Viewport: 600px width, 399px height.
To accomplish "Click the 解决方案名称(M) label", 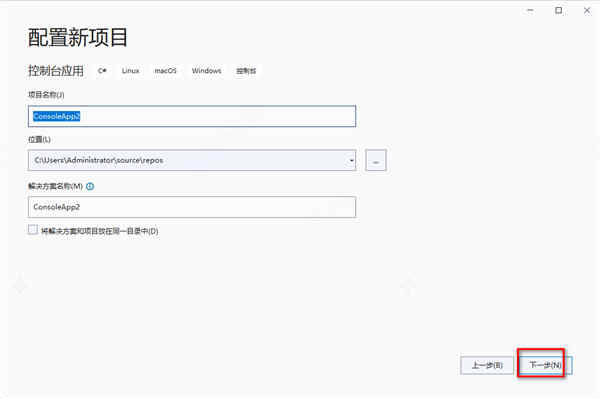I will (55, 186).
